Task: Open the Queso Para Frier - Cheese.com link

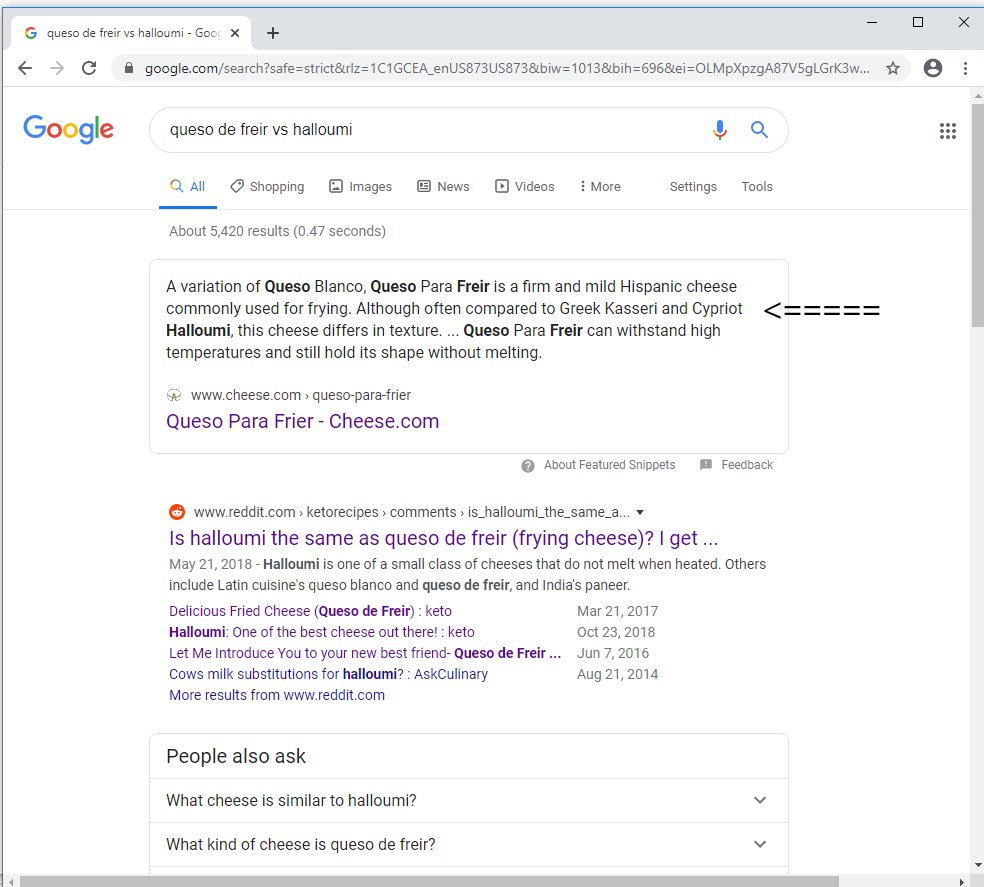Action: [x=302, y=421]
